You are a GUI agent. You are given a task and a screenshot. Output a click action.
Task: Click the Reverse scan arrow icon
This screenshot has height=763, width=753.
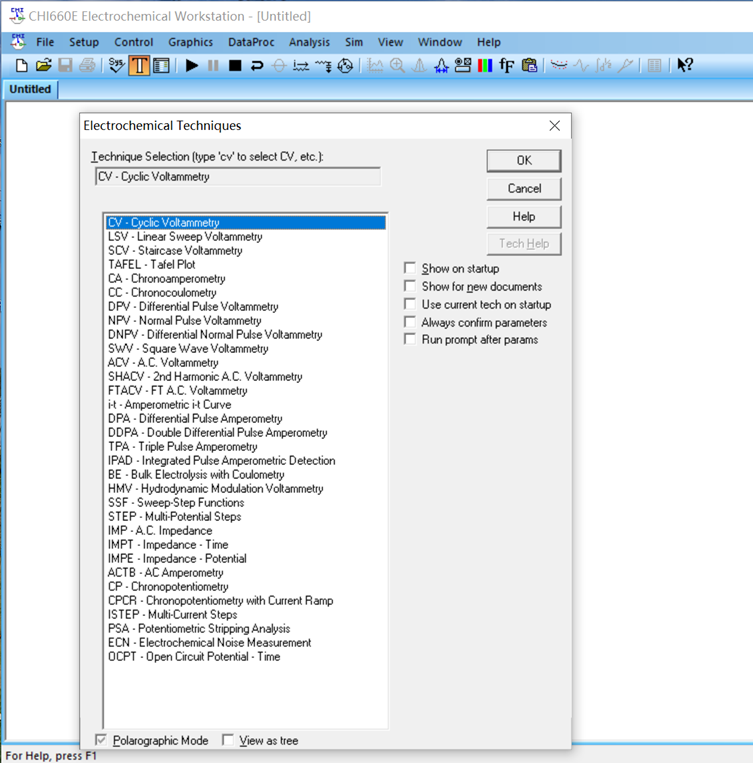[x=257, y=66]
